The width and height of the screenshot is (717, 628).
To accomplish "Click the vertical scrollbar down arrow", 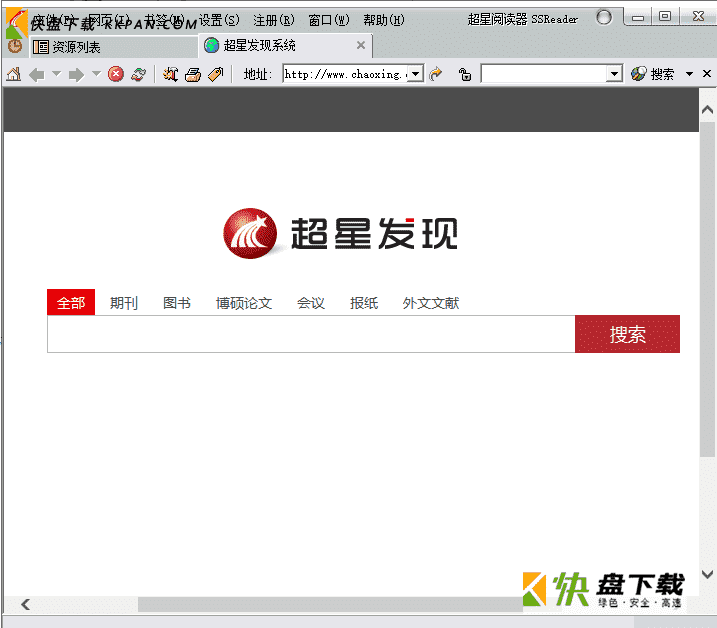I will pyautogui.click(x=707, y=574).
